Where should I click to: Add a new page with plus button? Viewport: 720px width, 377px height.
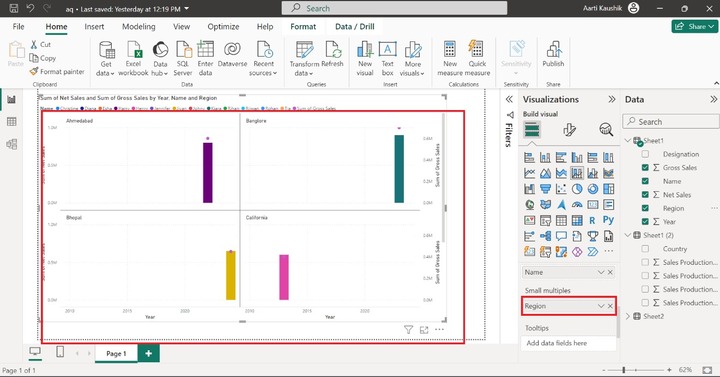(x=148, y=354)
